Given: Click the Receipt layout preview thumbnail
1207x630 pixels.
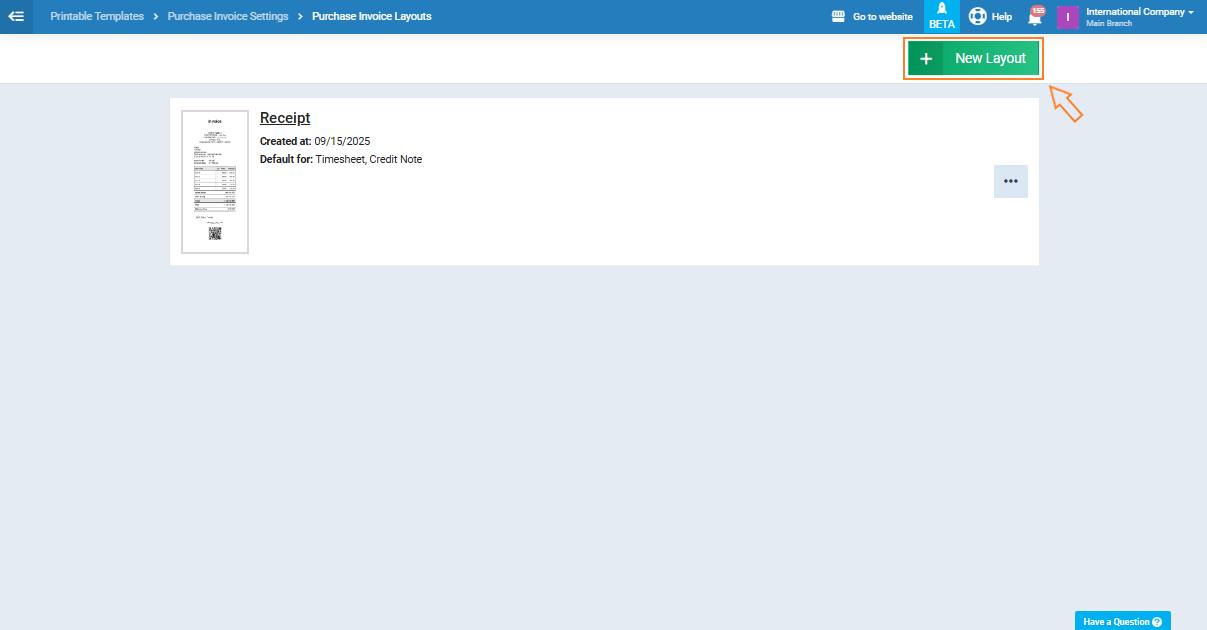Looking at the screenshot, I should 215,182.
